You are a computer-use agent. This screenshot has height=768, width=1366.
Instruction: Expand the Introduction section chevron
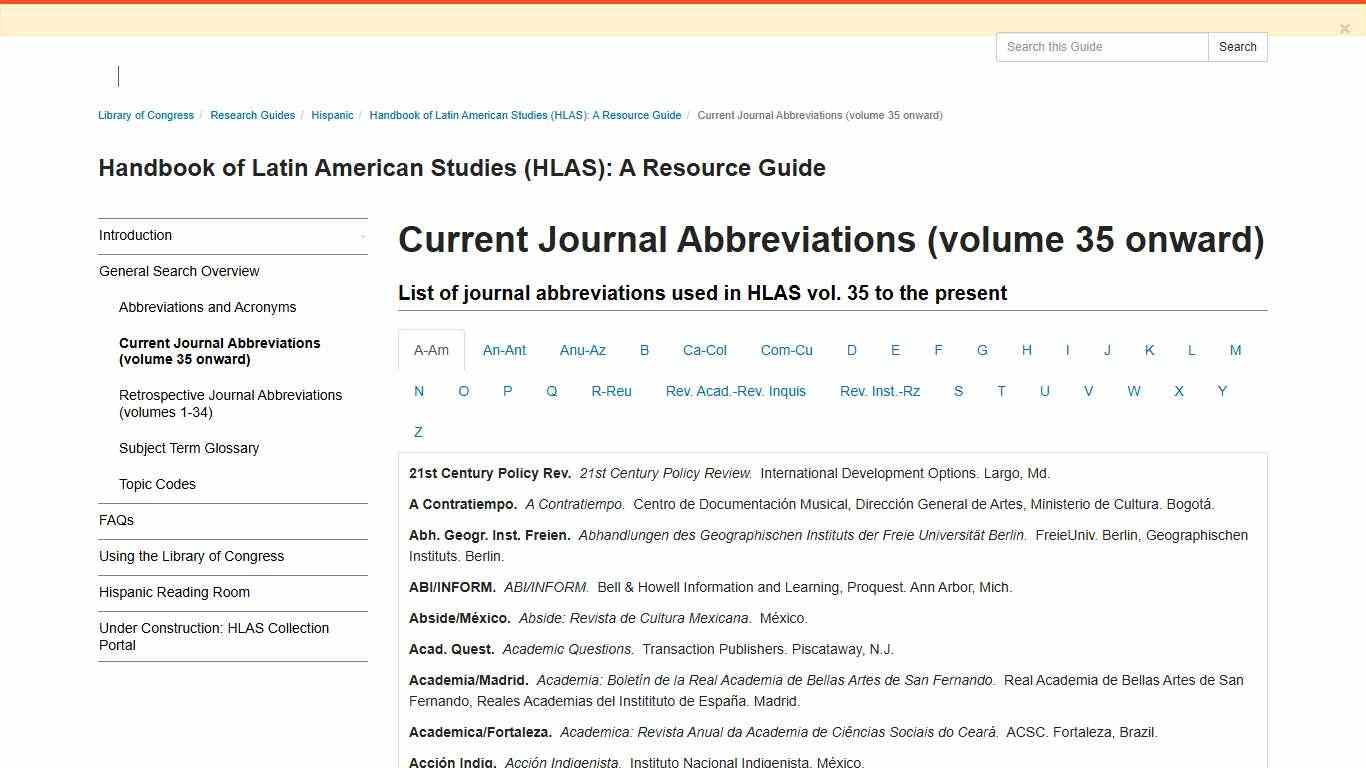tap(362, 236)
